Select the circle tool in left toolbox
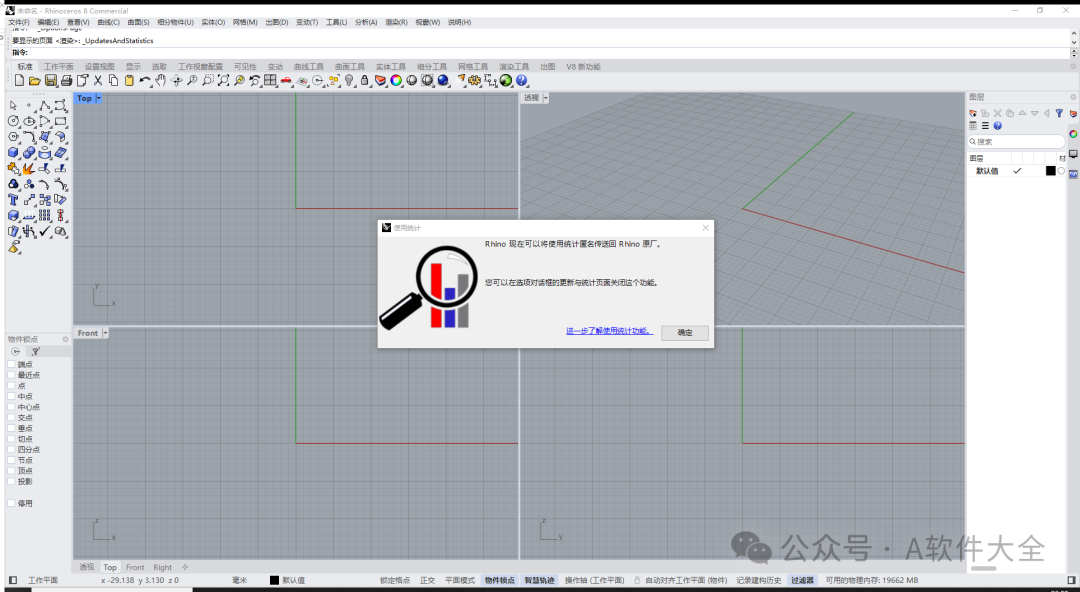The height and width of the screenshot is (592, 1080). (x=13, y=121)
